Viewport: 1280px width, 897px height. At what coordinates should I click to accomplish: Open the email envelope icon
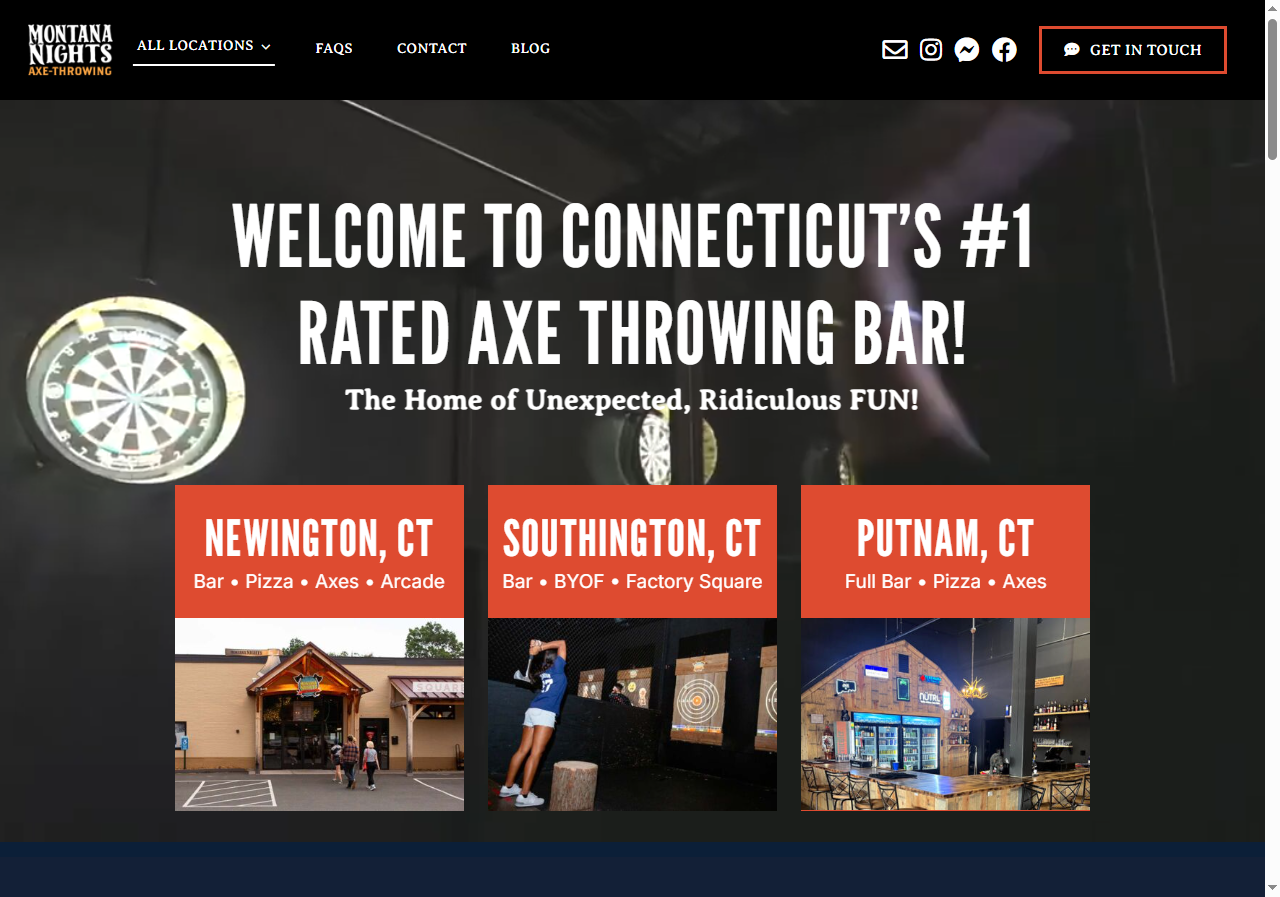click(x=895, y=49)
